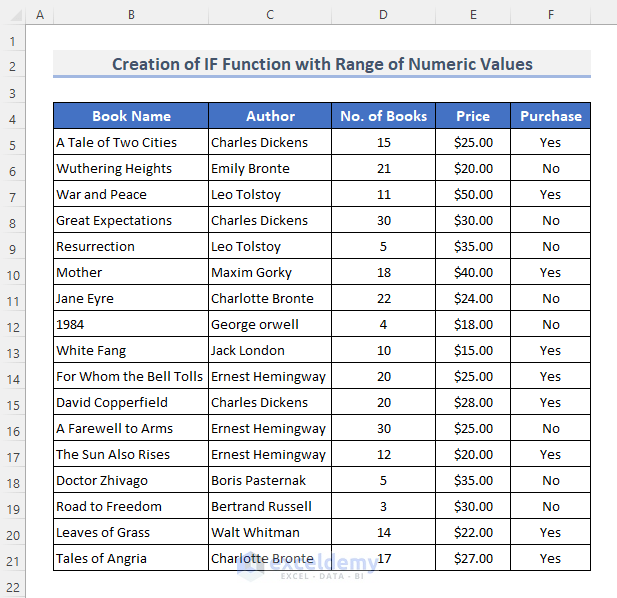Viewport: 617px width, 598px height.
Task: Select the Maxim Gorky author cell
Action: pyautogui.click(x=270, y=273)
